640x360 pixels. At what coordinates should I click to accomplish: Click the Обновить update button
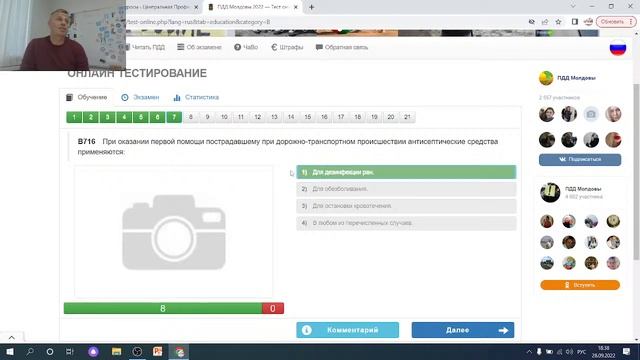click(x=616, y=22)
